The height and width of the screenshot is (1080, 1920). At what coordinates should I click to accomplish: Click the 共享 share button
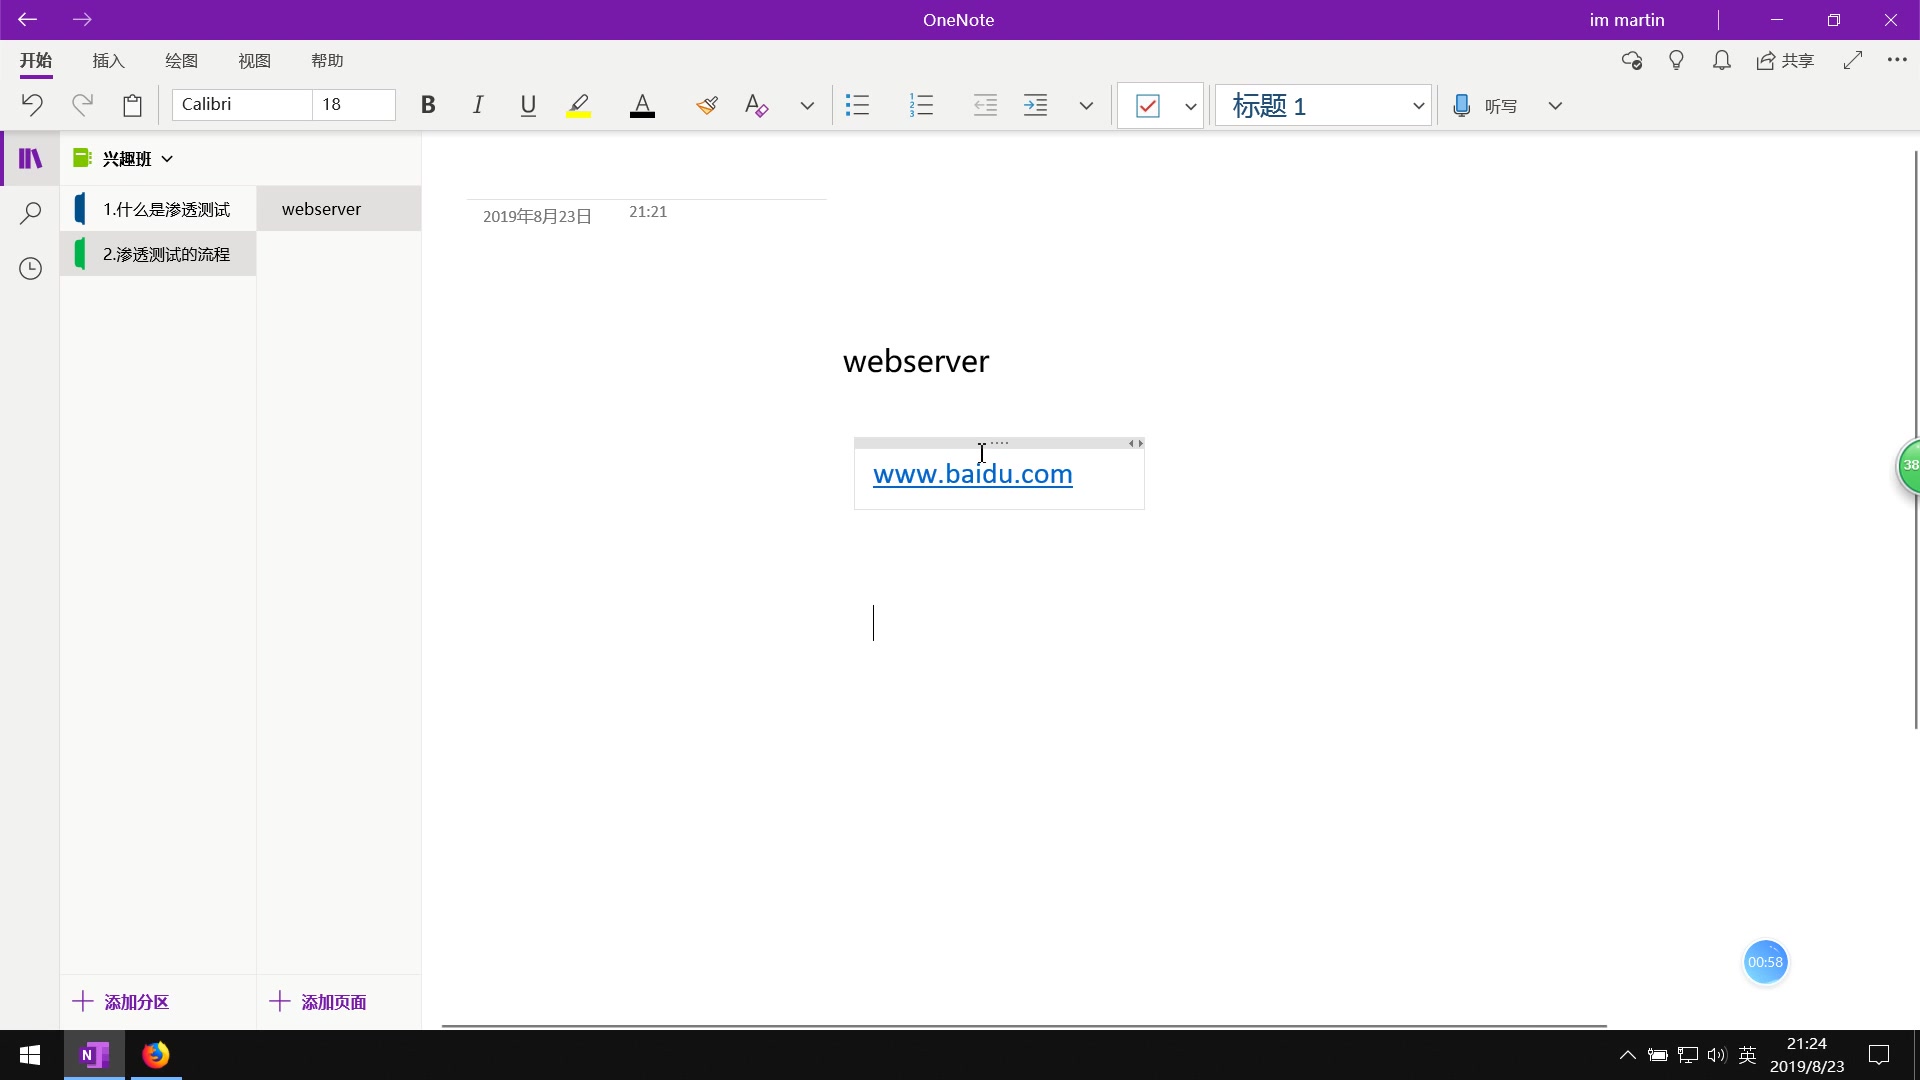1785,61
